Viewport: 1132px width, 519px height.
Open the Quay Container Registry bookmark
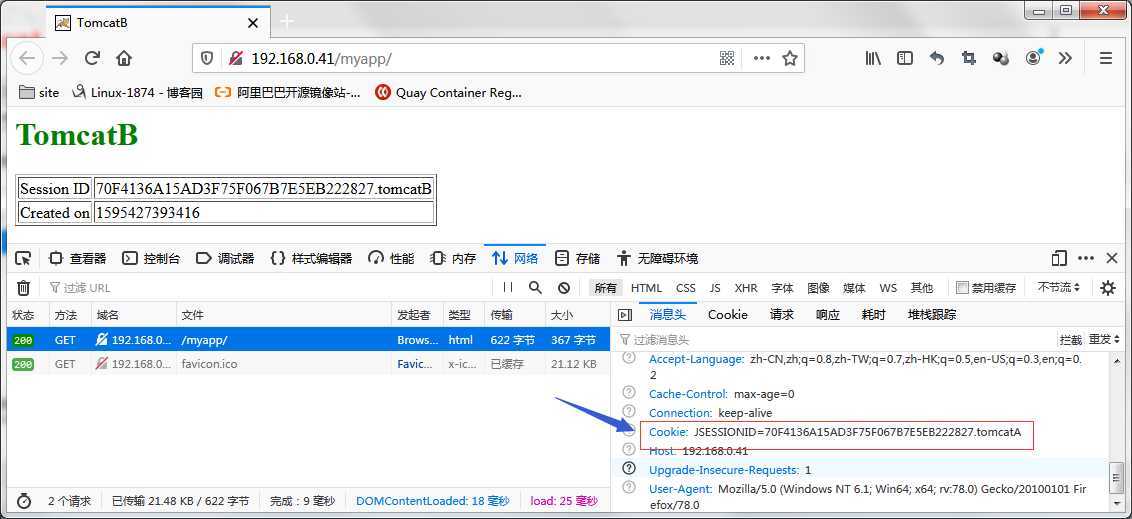tap(448, 92)
